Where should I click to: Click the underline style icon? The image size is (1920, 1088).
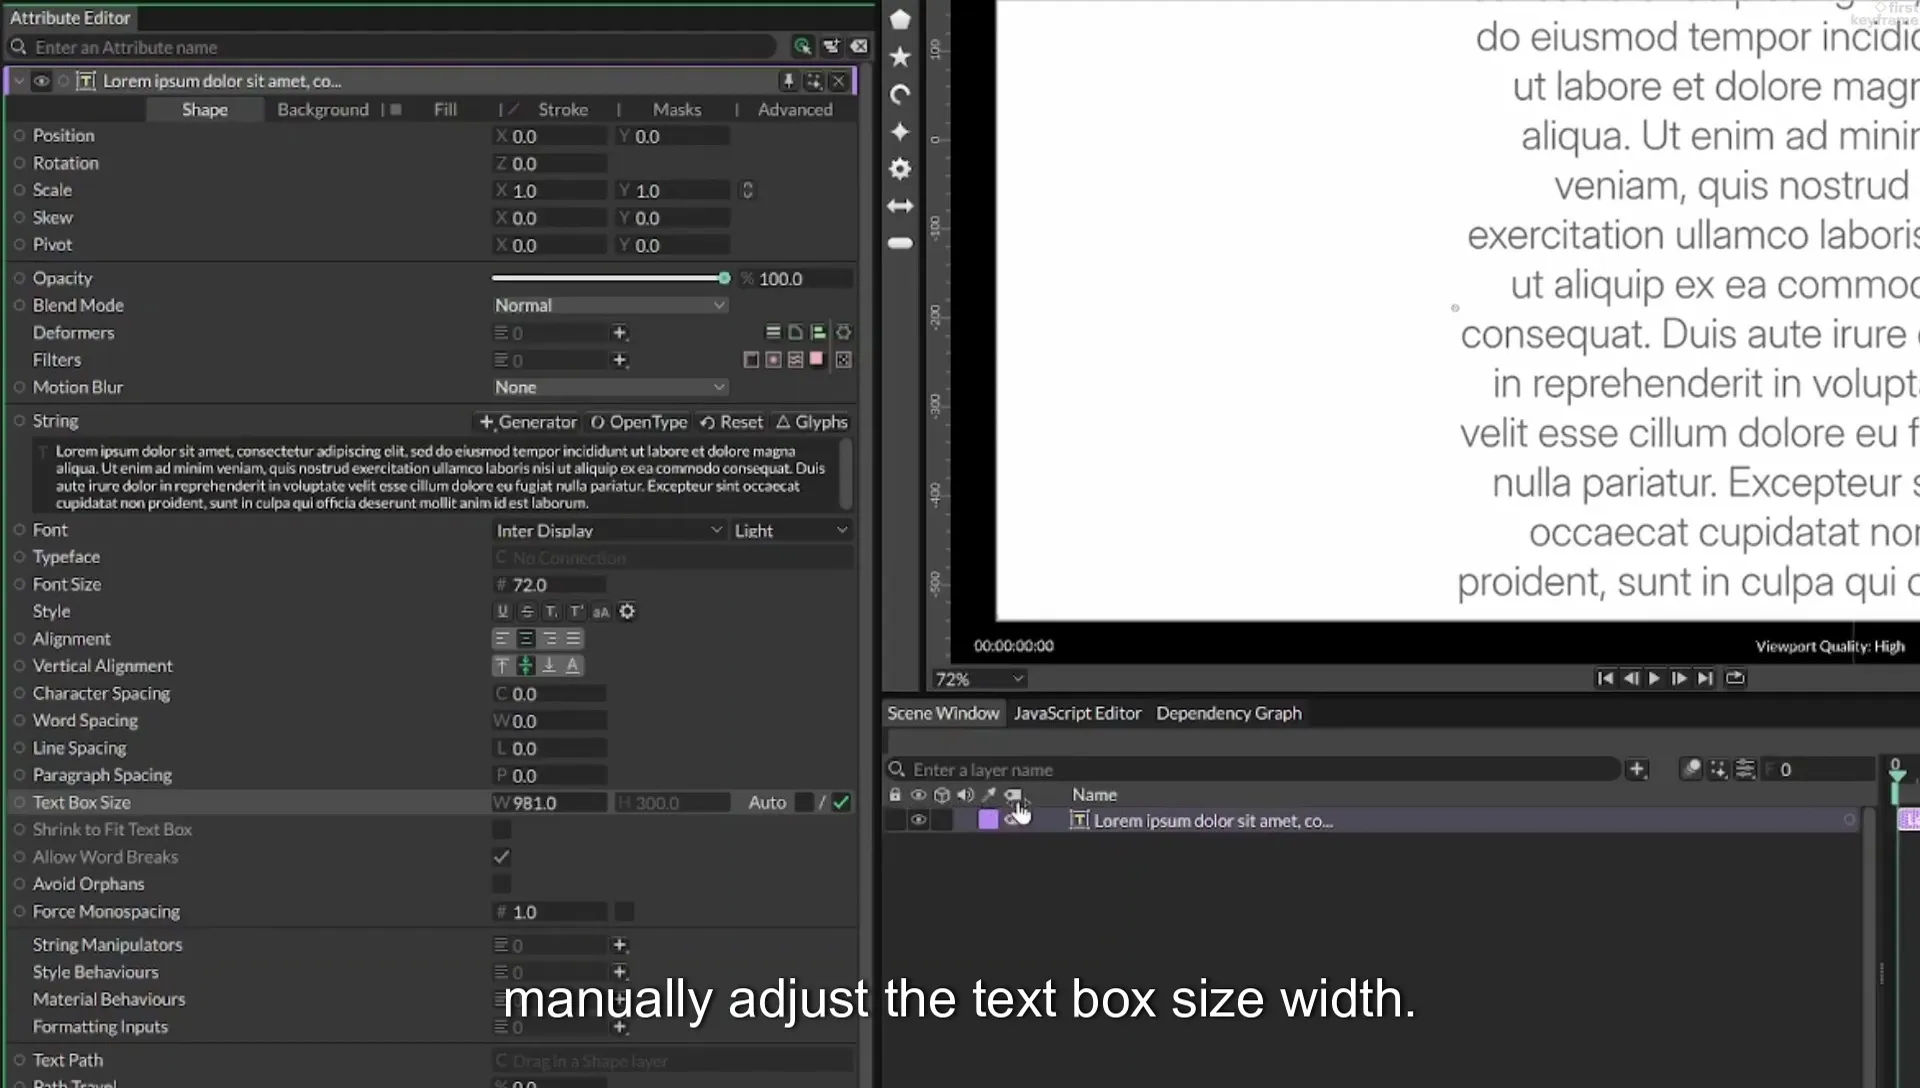coord(502,612)
